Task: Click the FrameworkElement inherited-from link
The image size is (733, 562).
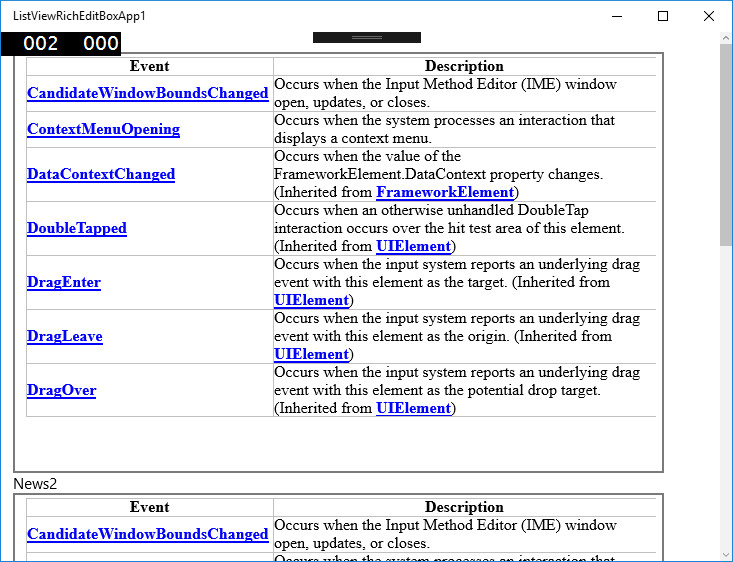Action: point(445,192)
